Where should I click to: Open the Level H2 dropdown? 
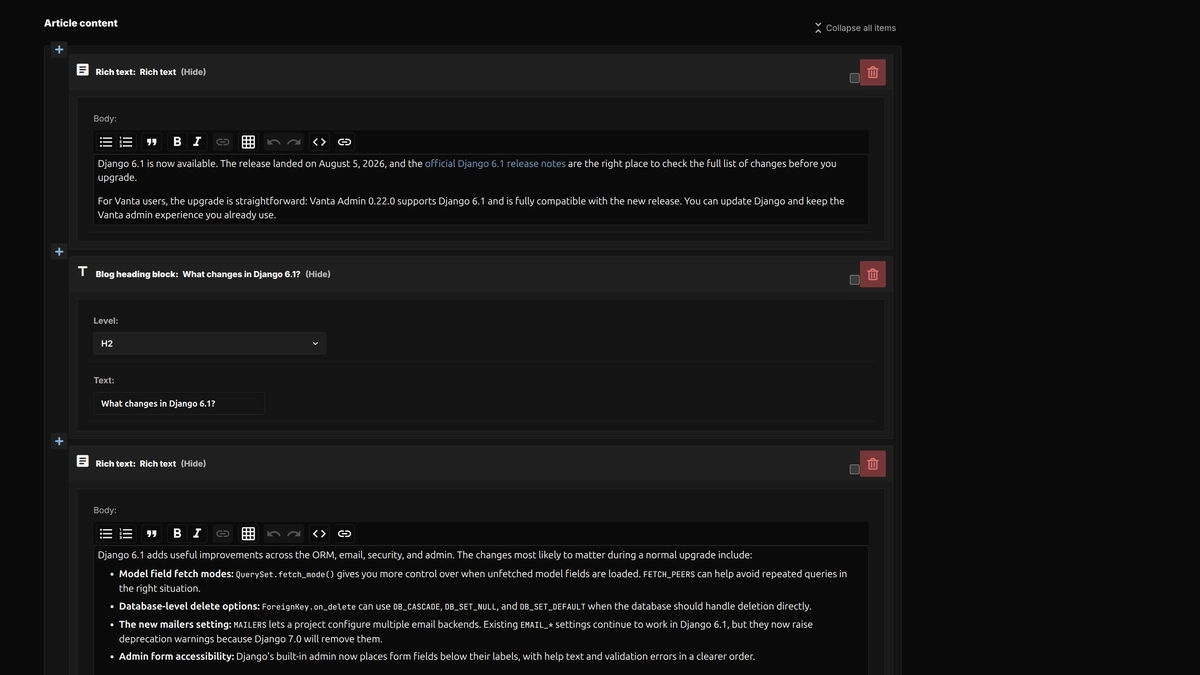tap(210, 343)
